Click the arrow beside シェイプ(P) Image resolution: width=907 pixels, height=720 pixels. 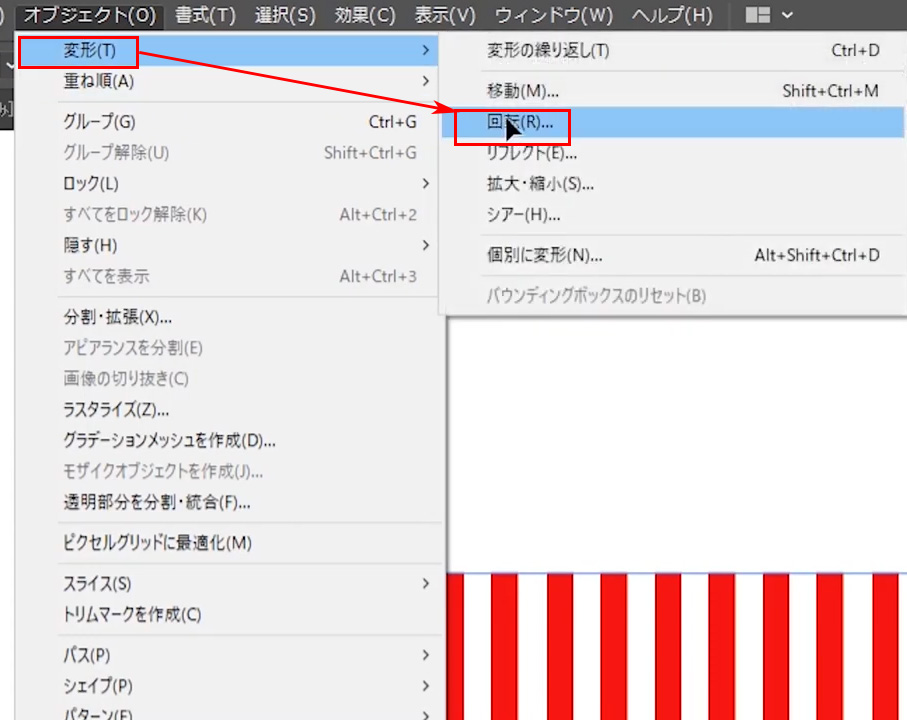pyautogui.click(x=426, y=686)
